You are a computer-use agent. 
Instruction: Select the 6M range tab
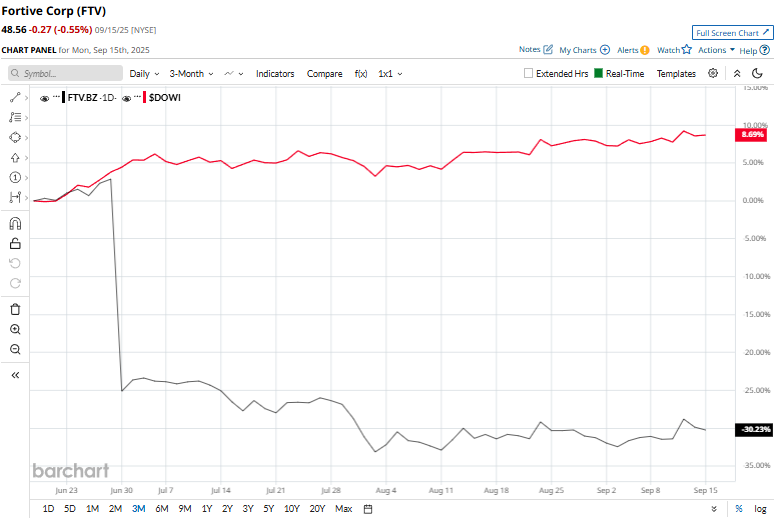tap(162, 509)
